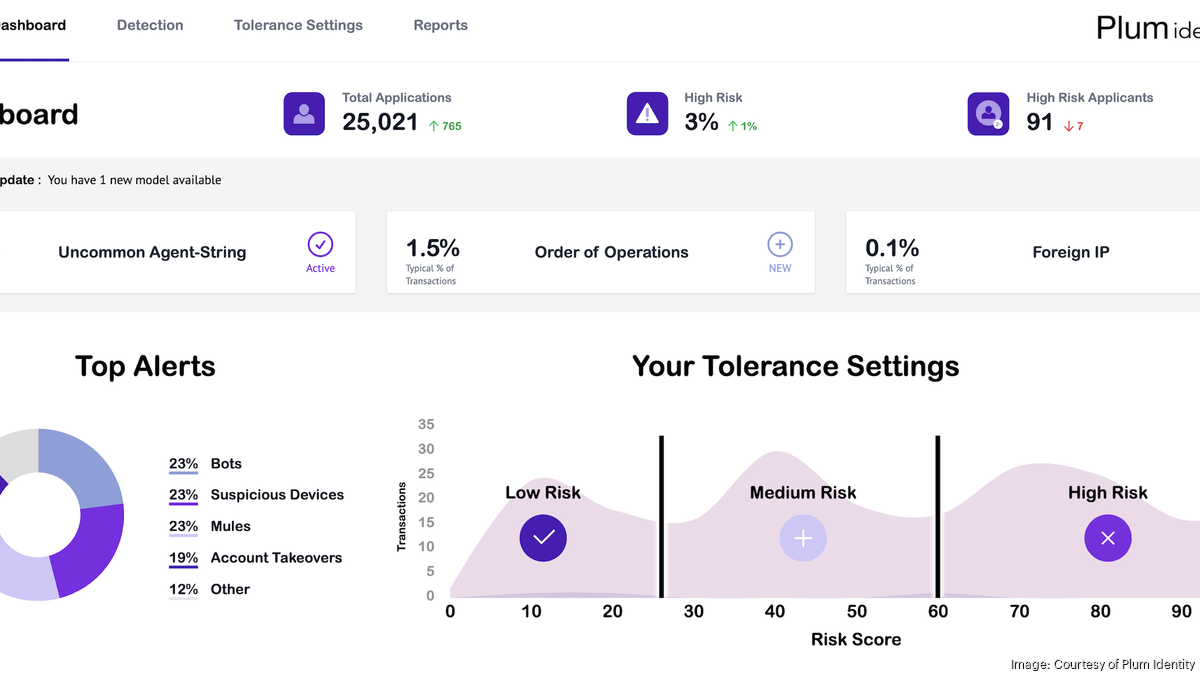Click the Active checkmark on Uncommon Agent-String
This screenshot has height=675, width=1200.
click(320, 245)
